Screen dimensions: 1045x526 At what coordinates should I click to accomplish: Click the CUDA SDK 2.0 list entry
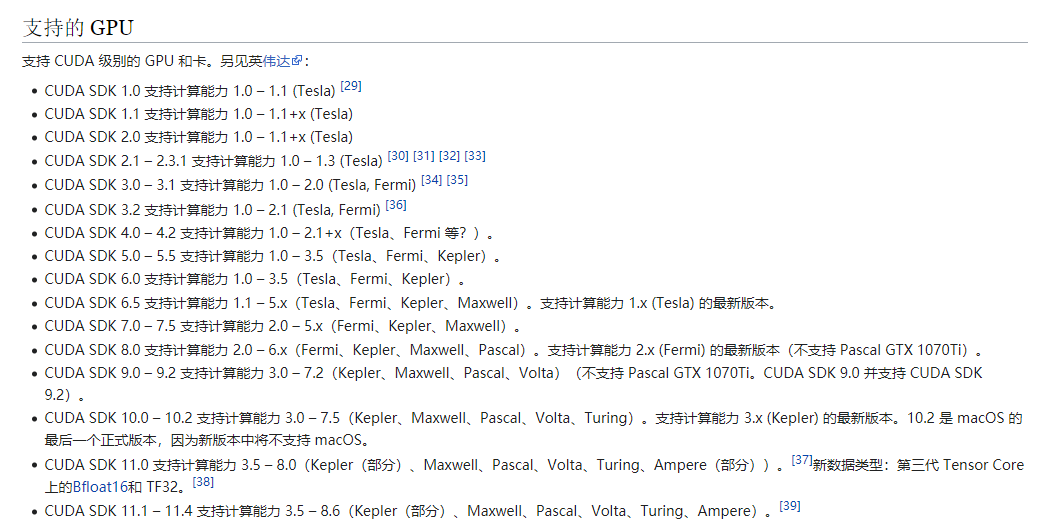pyautogui.click(x=199, y=137)
